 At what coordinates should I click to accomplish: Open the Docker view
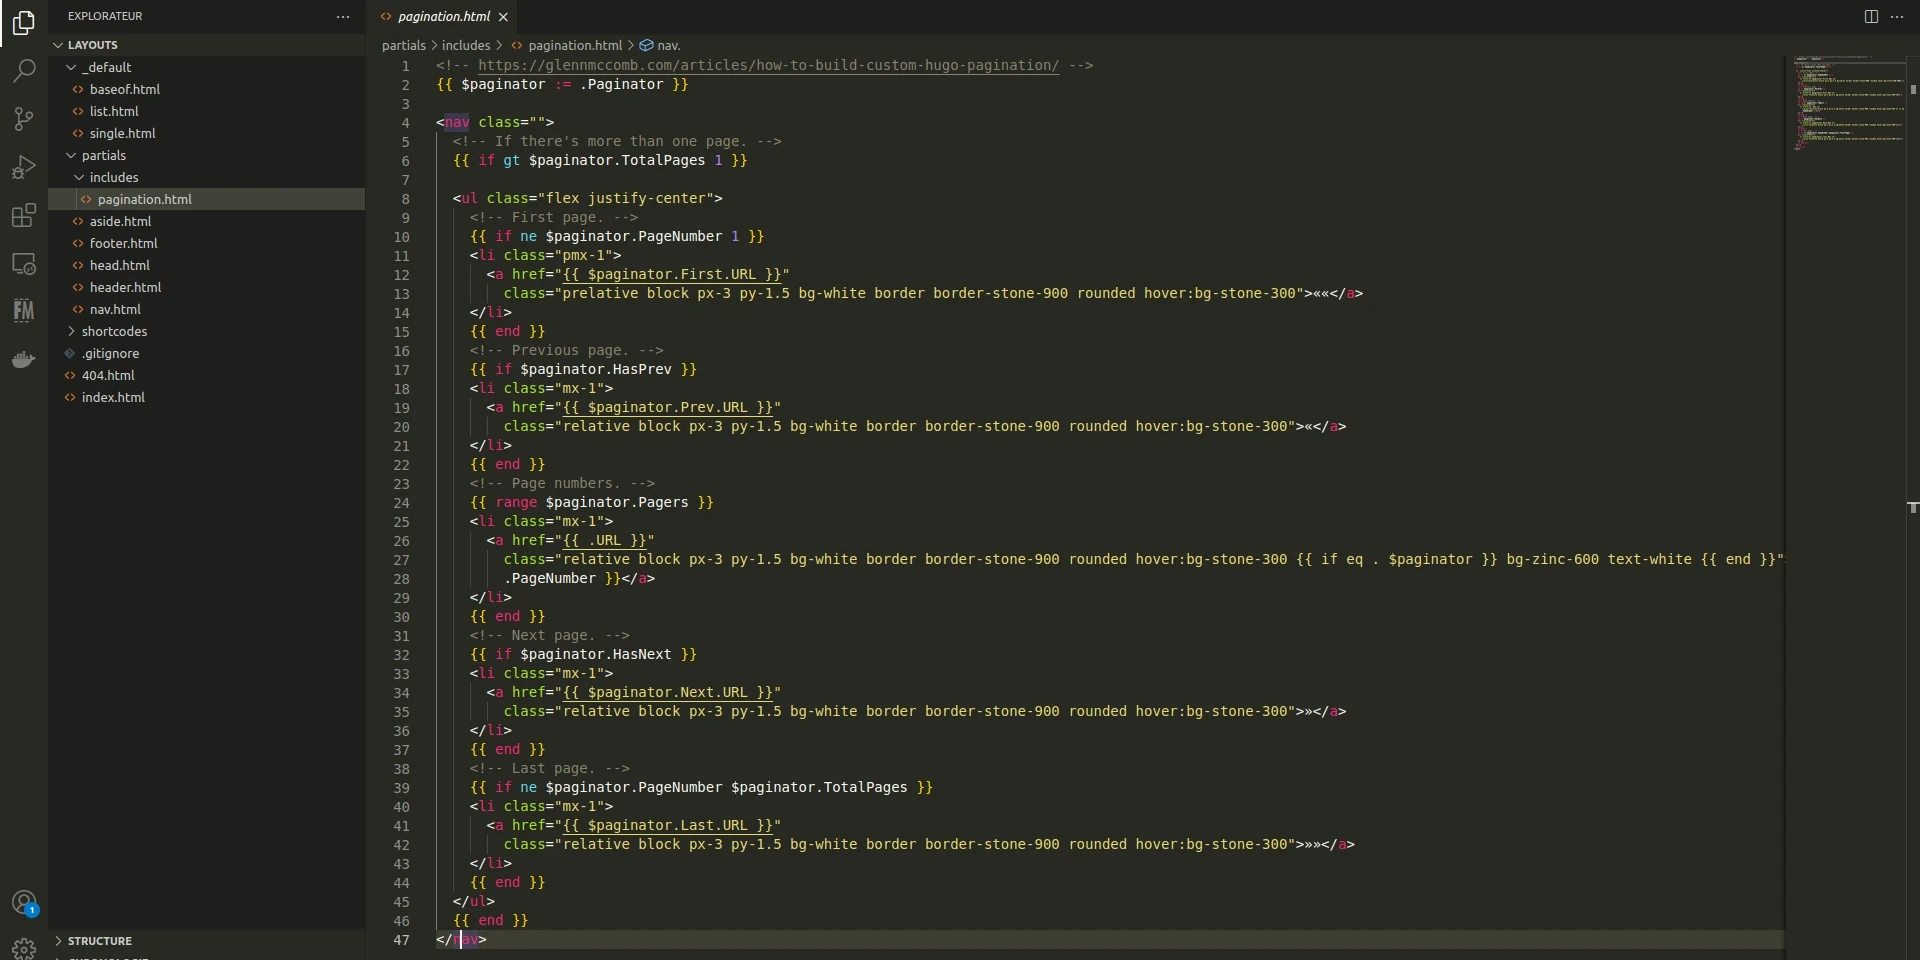tap(24, 359)
